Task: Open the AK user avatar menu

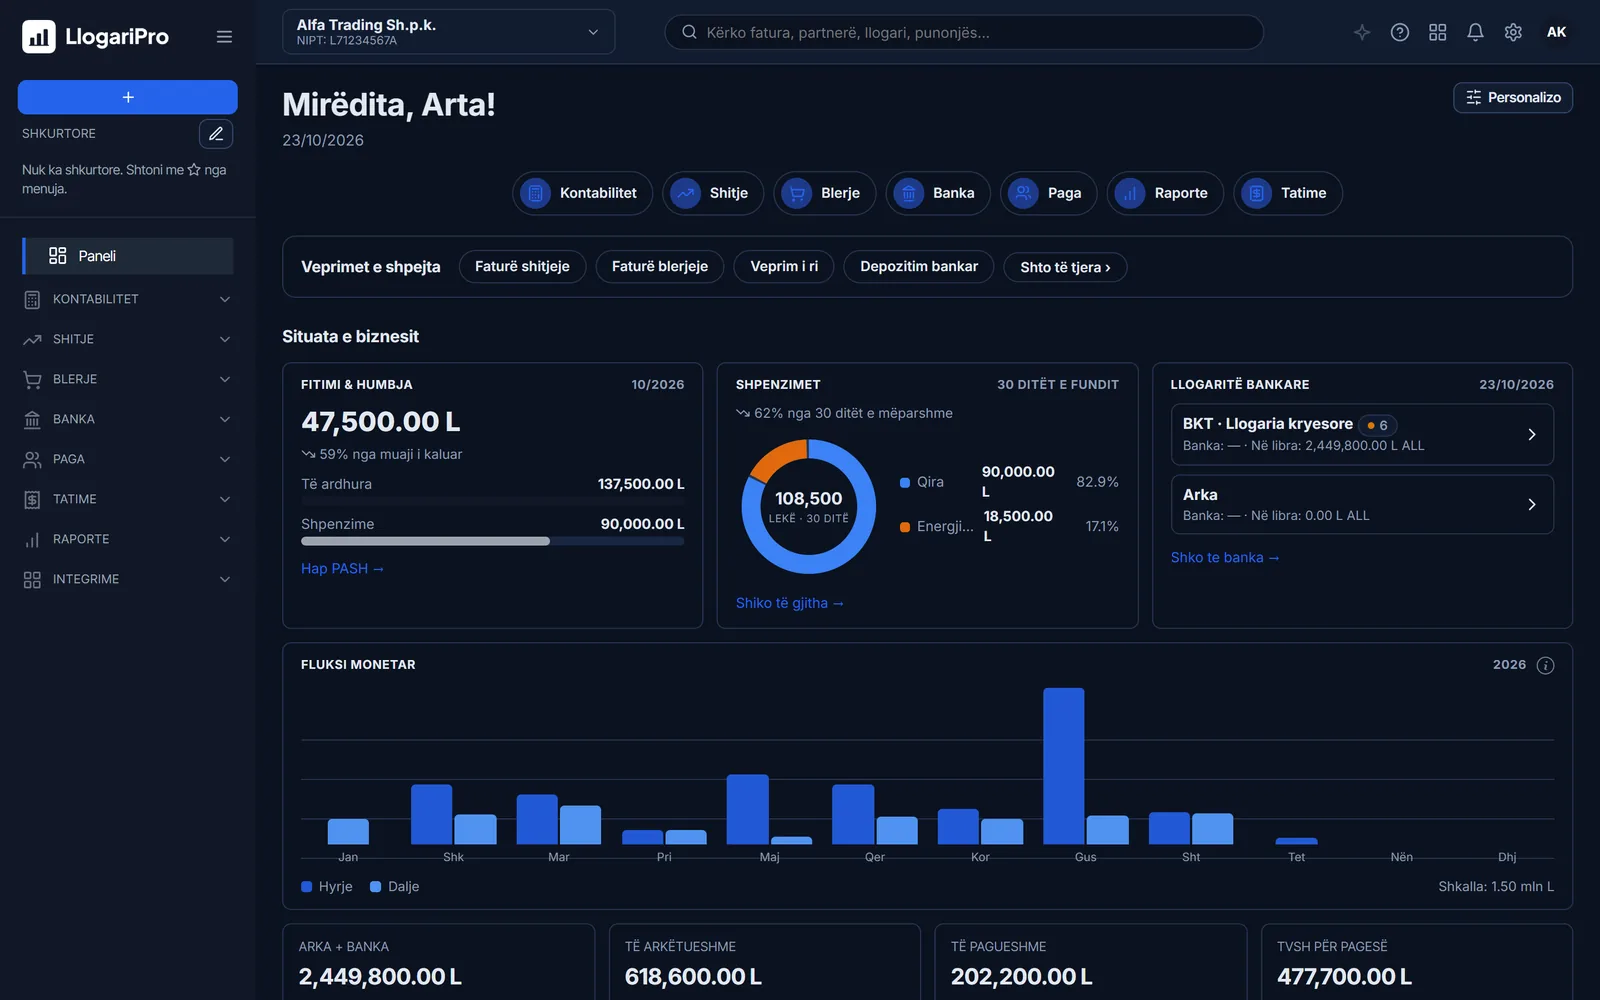Action: (x=1556, y=32)
